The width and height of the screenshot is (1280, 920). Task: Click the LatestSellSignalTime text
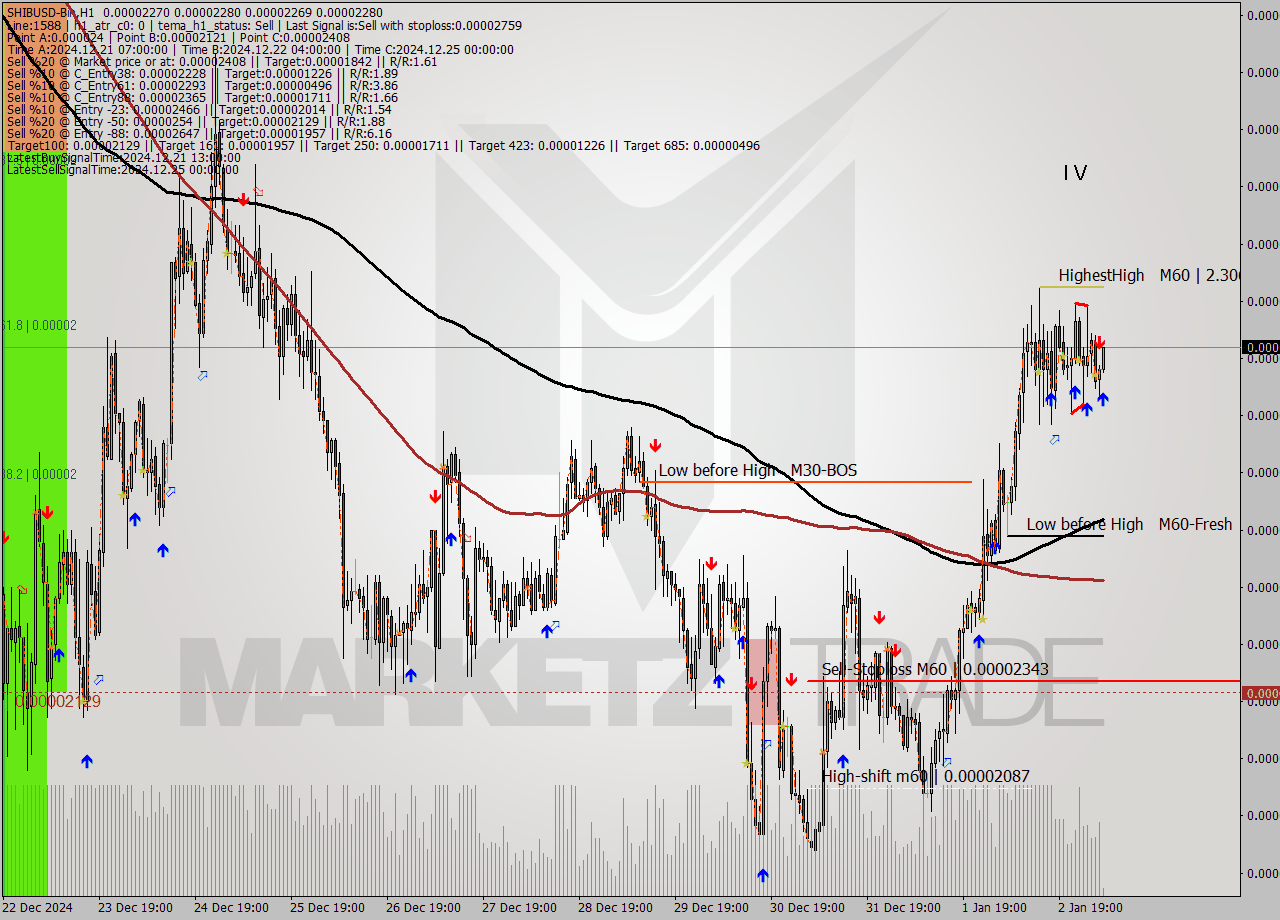(123, 169)
